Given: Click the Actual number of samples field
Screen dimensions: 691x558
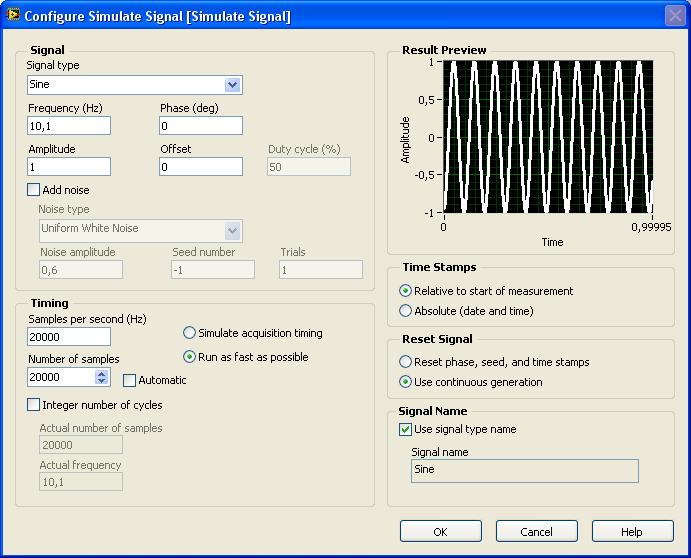Looking at the screenshot, I should click(x=81, y=445).
